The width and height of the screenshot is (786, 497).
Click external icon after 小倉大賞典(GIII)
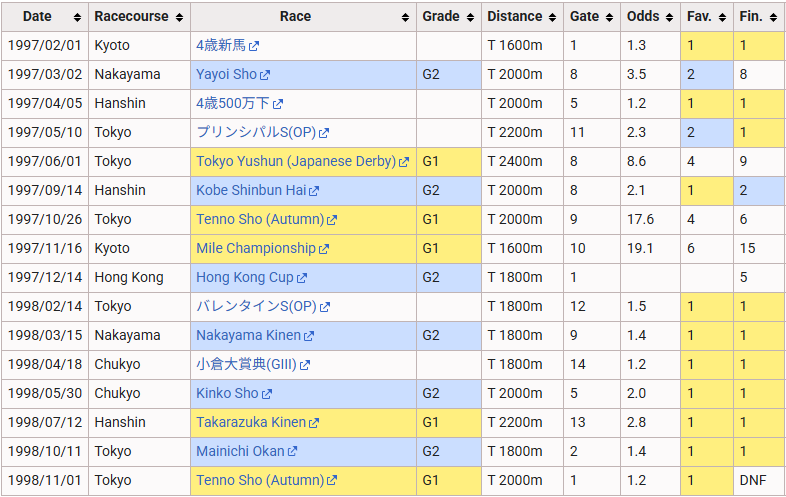click(305, 365)
